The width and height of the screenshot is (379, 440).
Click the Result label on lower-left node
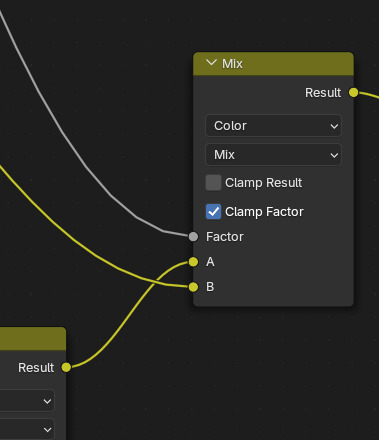[x=36, y=368]
